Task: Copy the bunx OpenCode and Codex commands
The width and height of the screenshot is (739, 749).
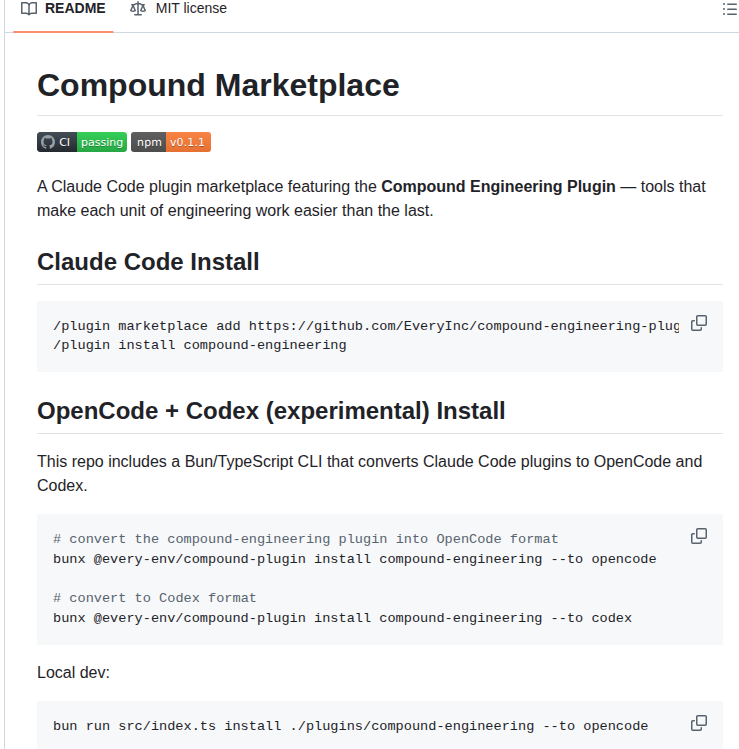Action: coord(699,536)
